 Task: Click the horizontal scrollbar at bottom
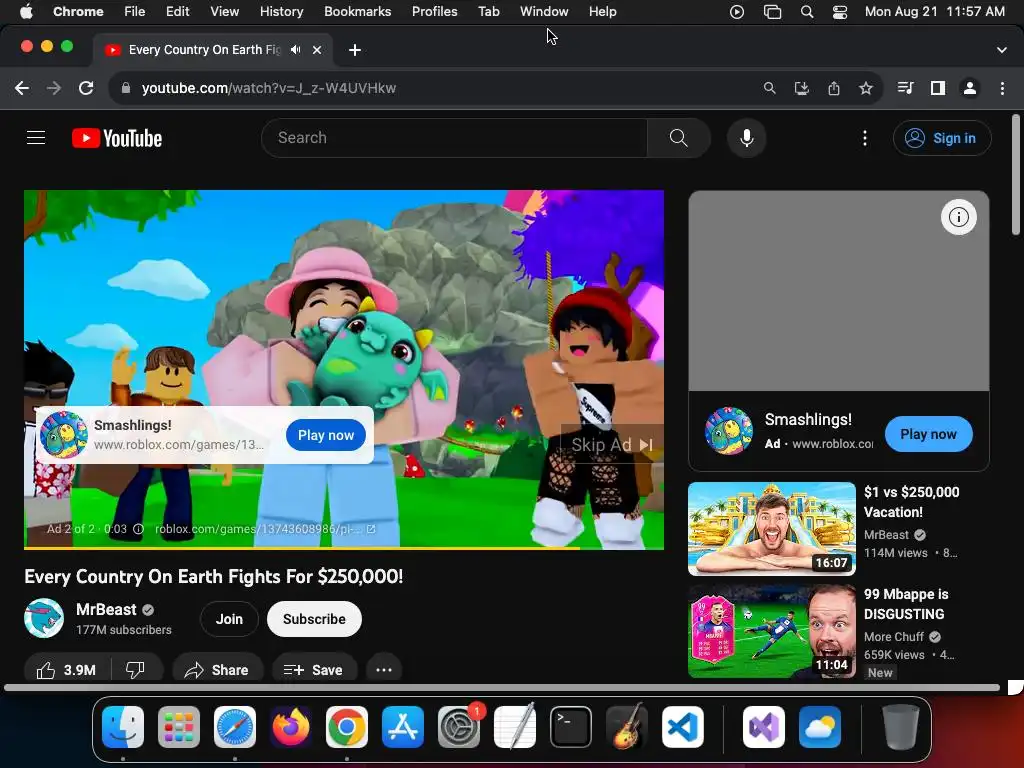[502, 688]
